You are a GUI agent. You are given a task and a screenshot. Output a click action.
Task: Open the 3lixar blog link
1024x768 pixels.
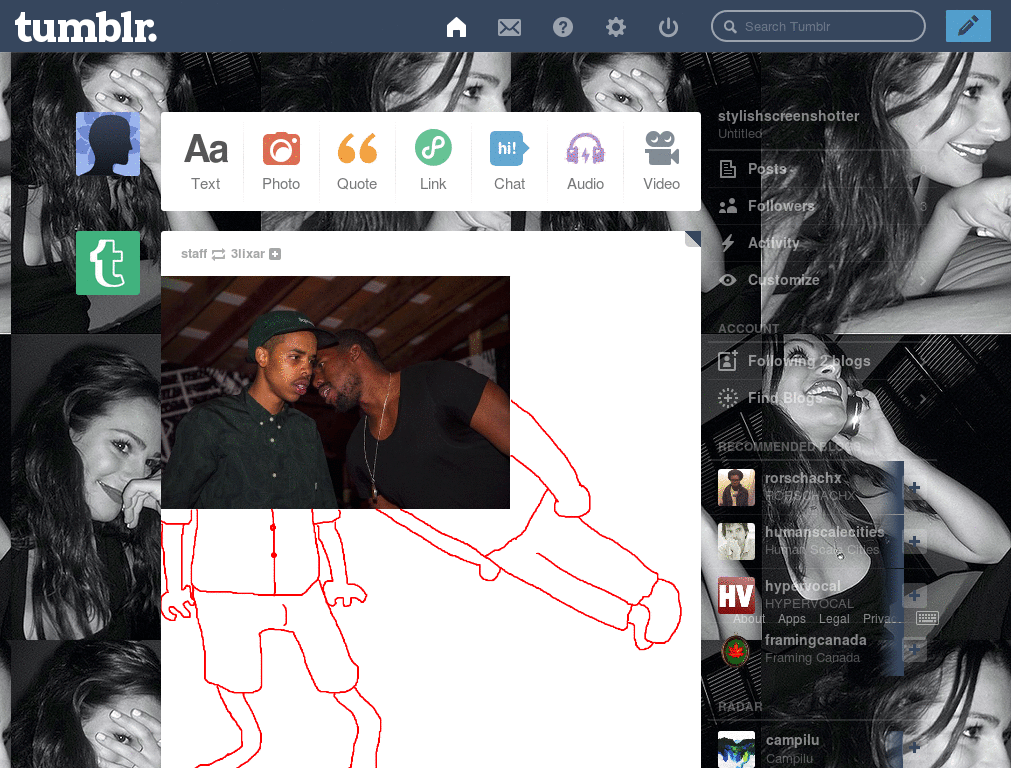point(248,253)
